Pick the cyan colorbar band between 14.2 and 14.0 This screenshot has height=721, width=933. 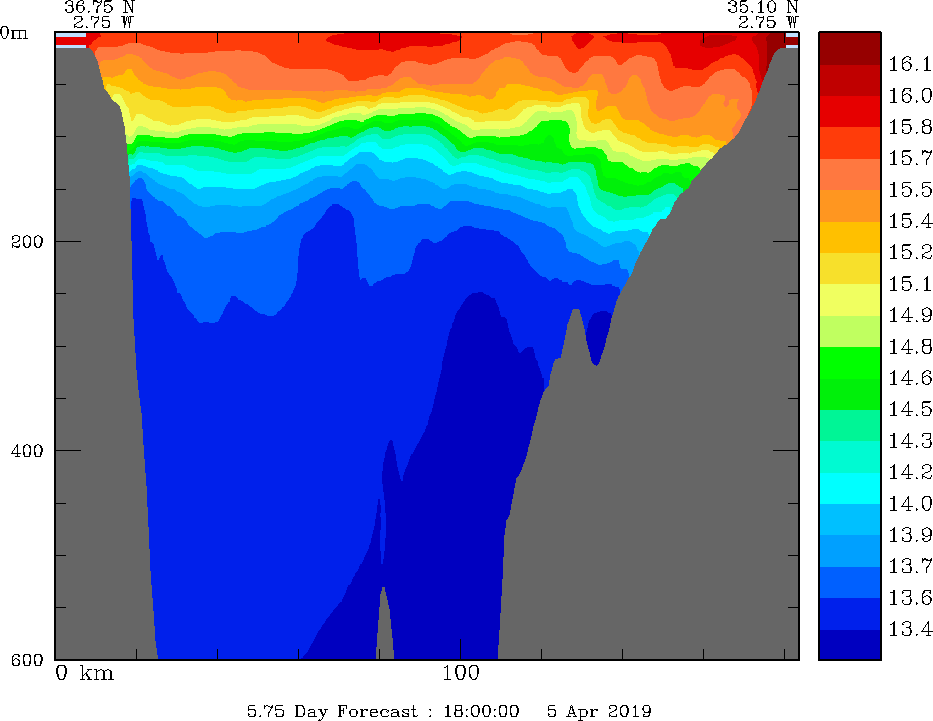point(849,488)
